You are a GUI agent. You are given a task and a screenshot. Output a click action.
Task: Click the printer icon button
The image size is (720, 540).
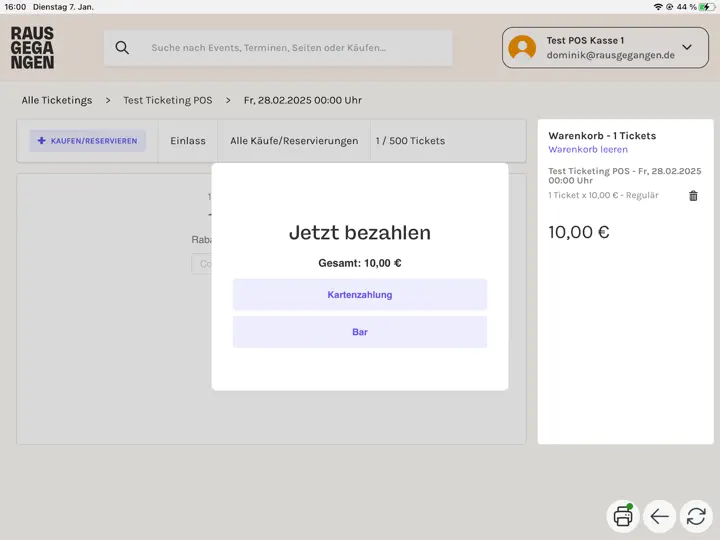[x=623, y=516]
